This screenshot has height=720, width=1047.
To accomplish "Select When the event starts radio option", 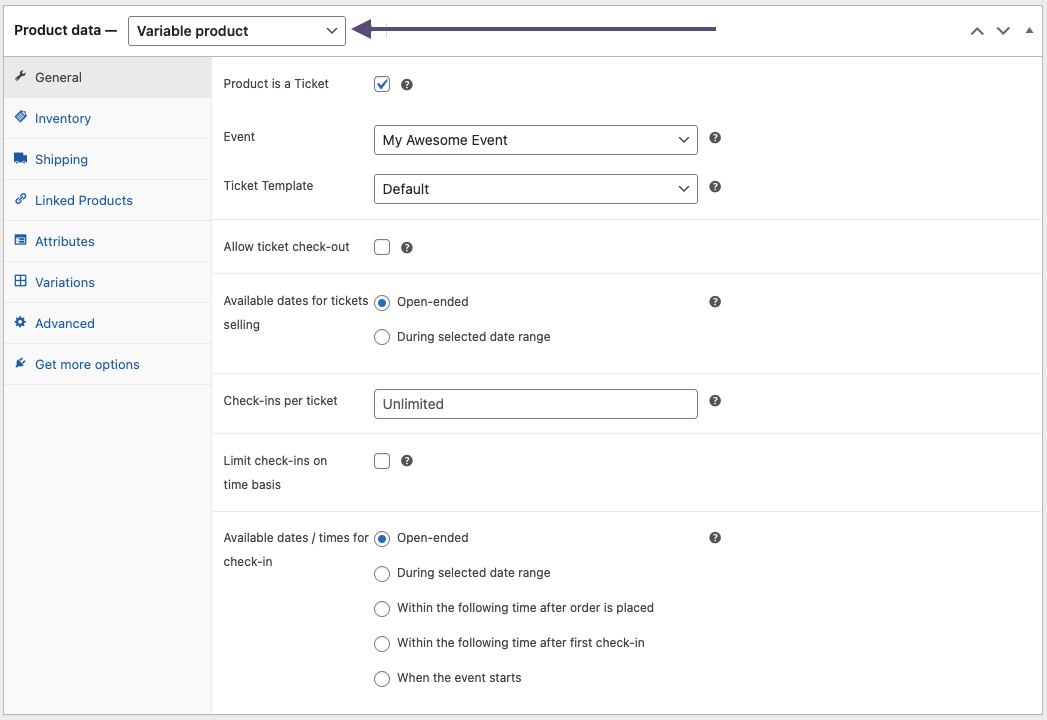I will 382,679.
